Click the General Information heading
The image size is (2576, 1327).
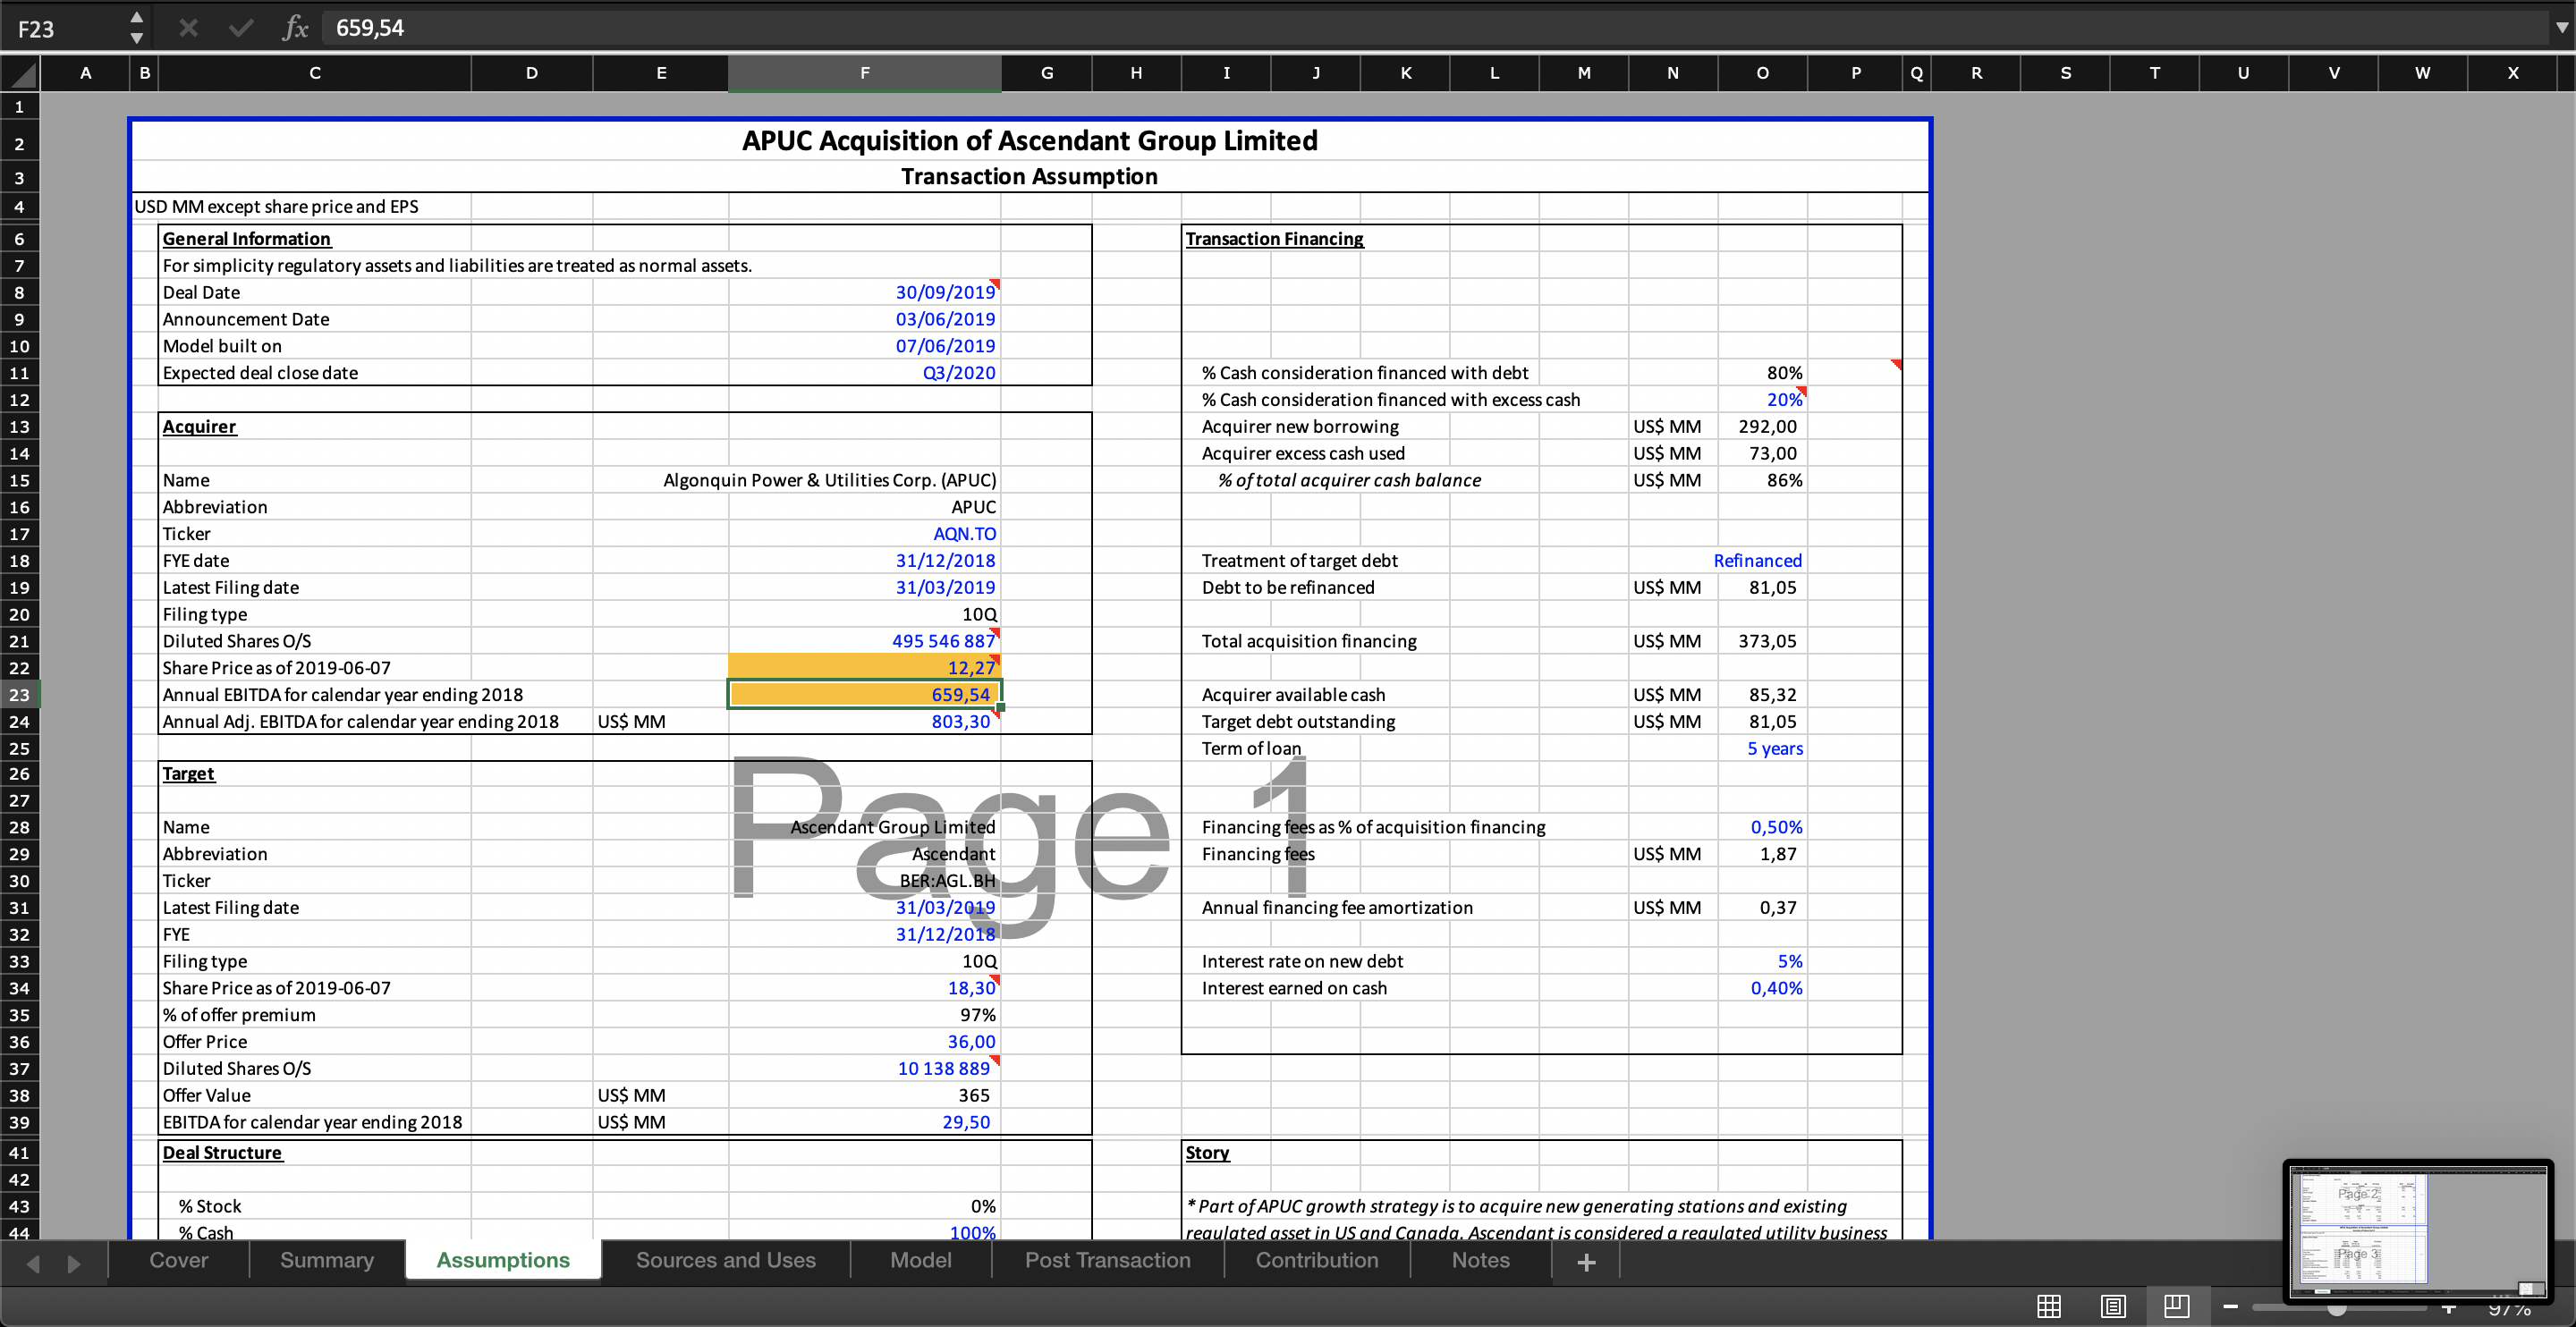pos(247,239)
